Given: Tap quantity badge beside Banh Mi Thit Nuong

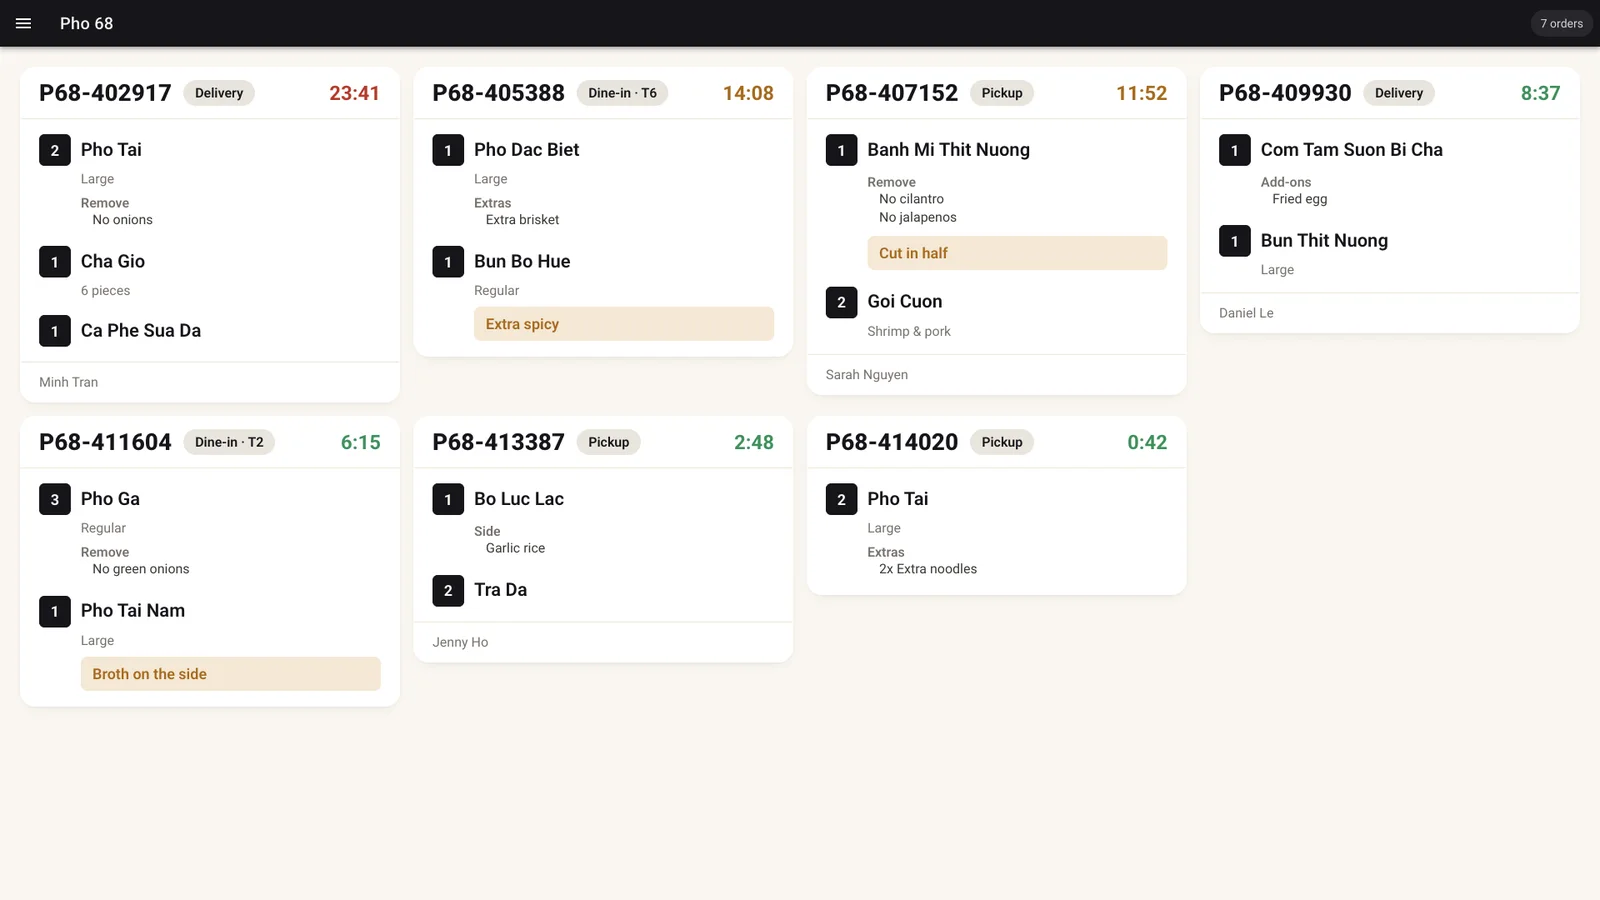Looking at the screenshot, I should [842, 150].
